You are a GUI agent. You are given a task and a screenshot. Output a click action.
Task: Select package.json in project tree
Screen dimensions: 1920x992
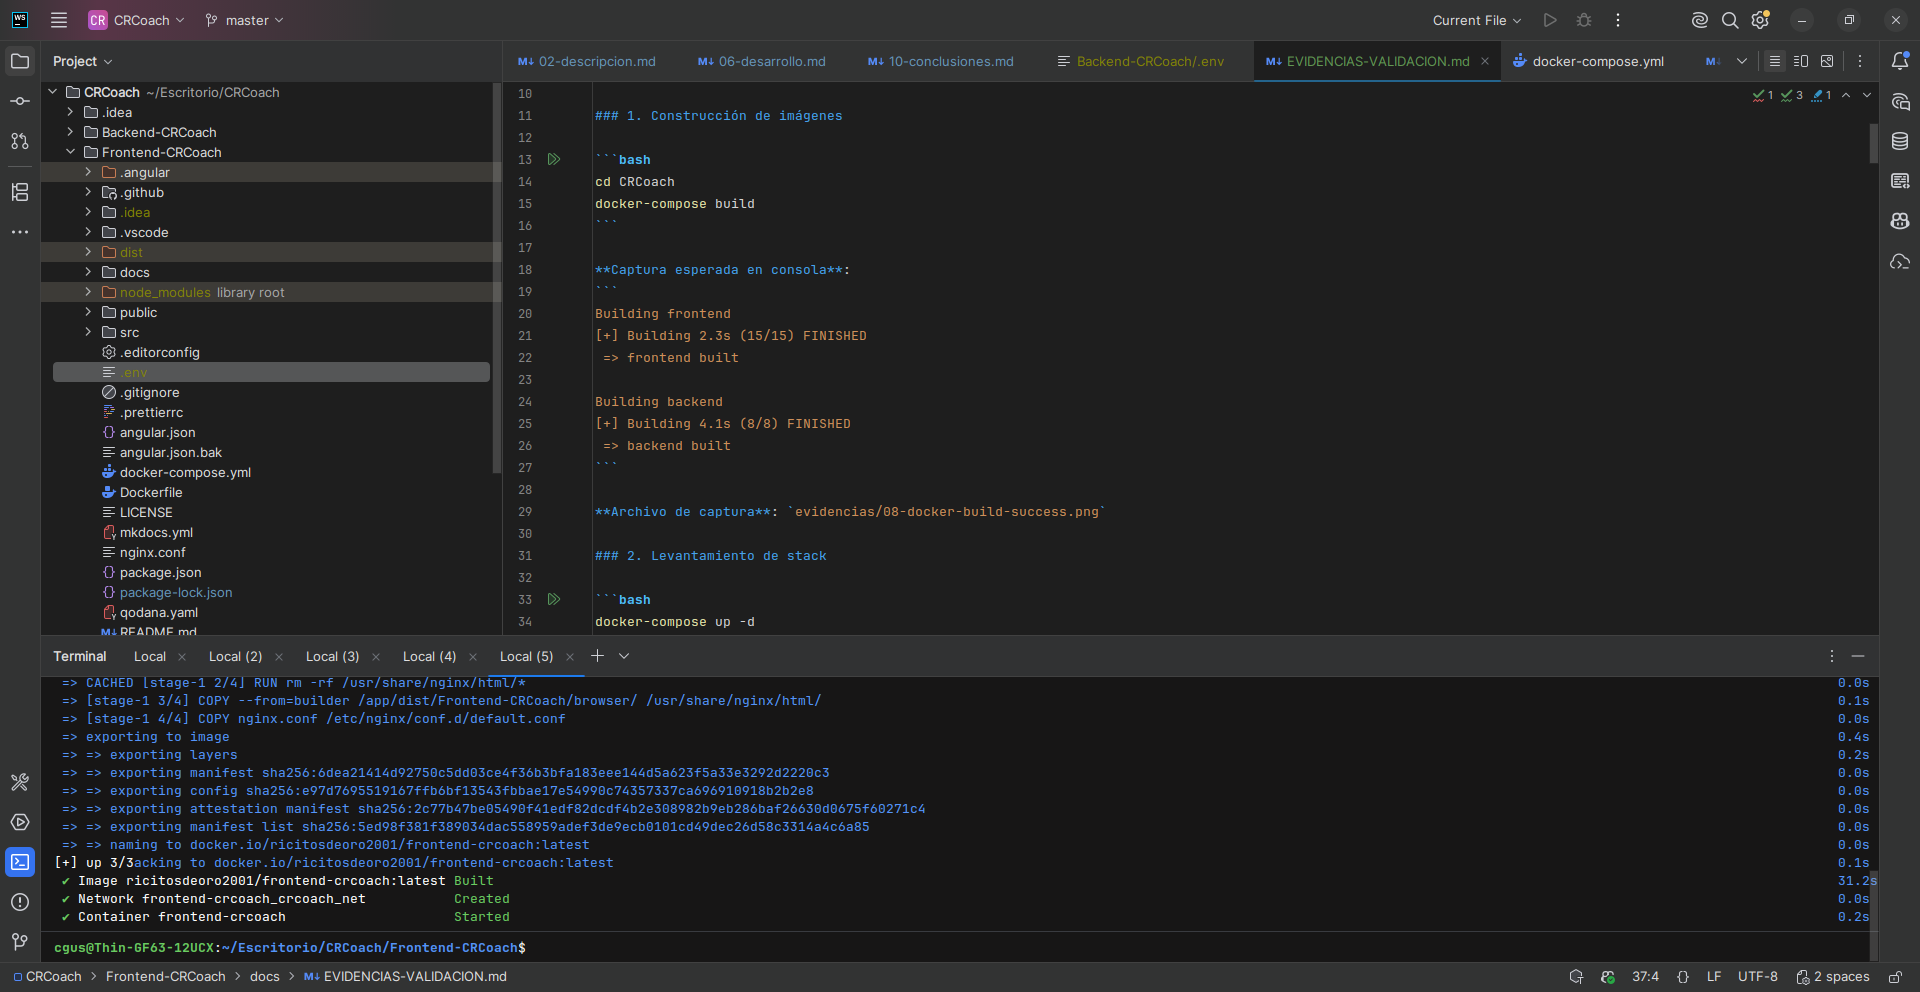tap(160, 572)
